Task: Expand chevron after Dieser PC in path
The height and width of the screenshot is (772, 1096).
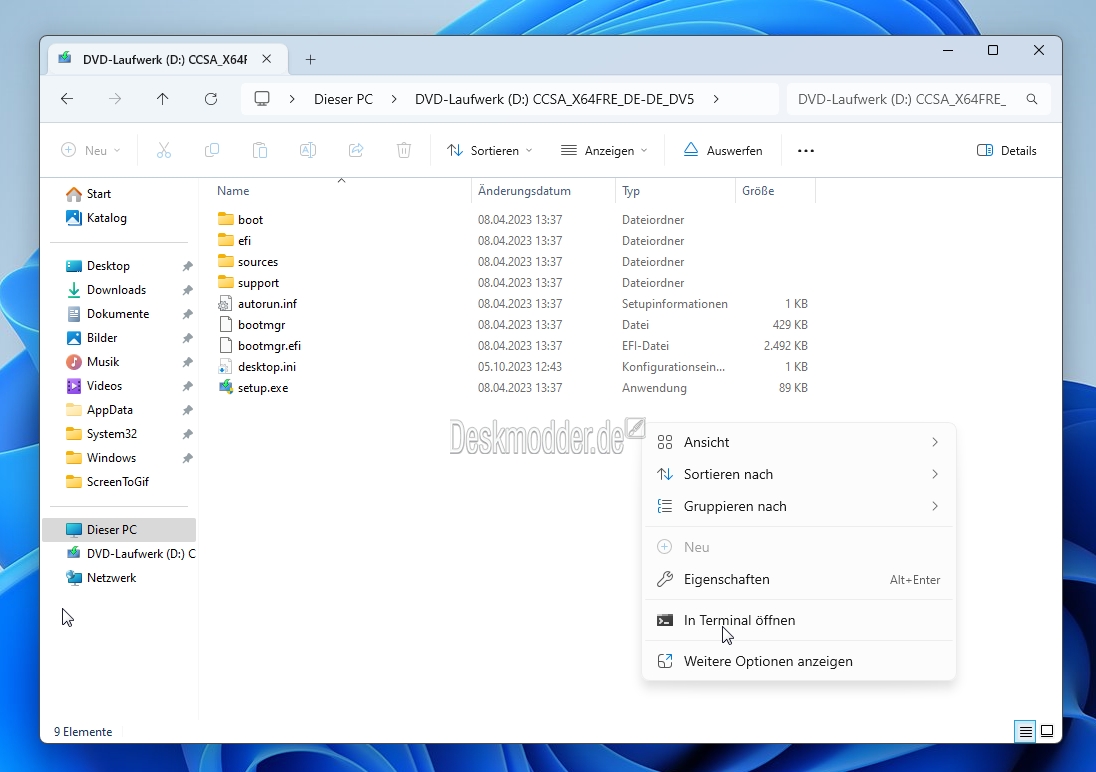Action: pos(394,99)
